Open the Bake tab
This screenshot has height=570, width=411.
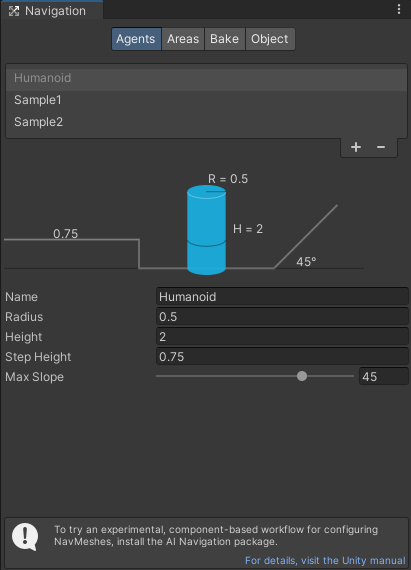(225, 39)
